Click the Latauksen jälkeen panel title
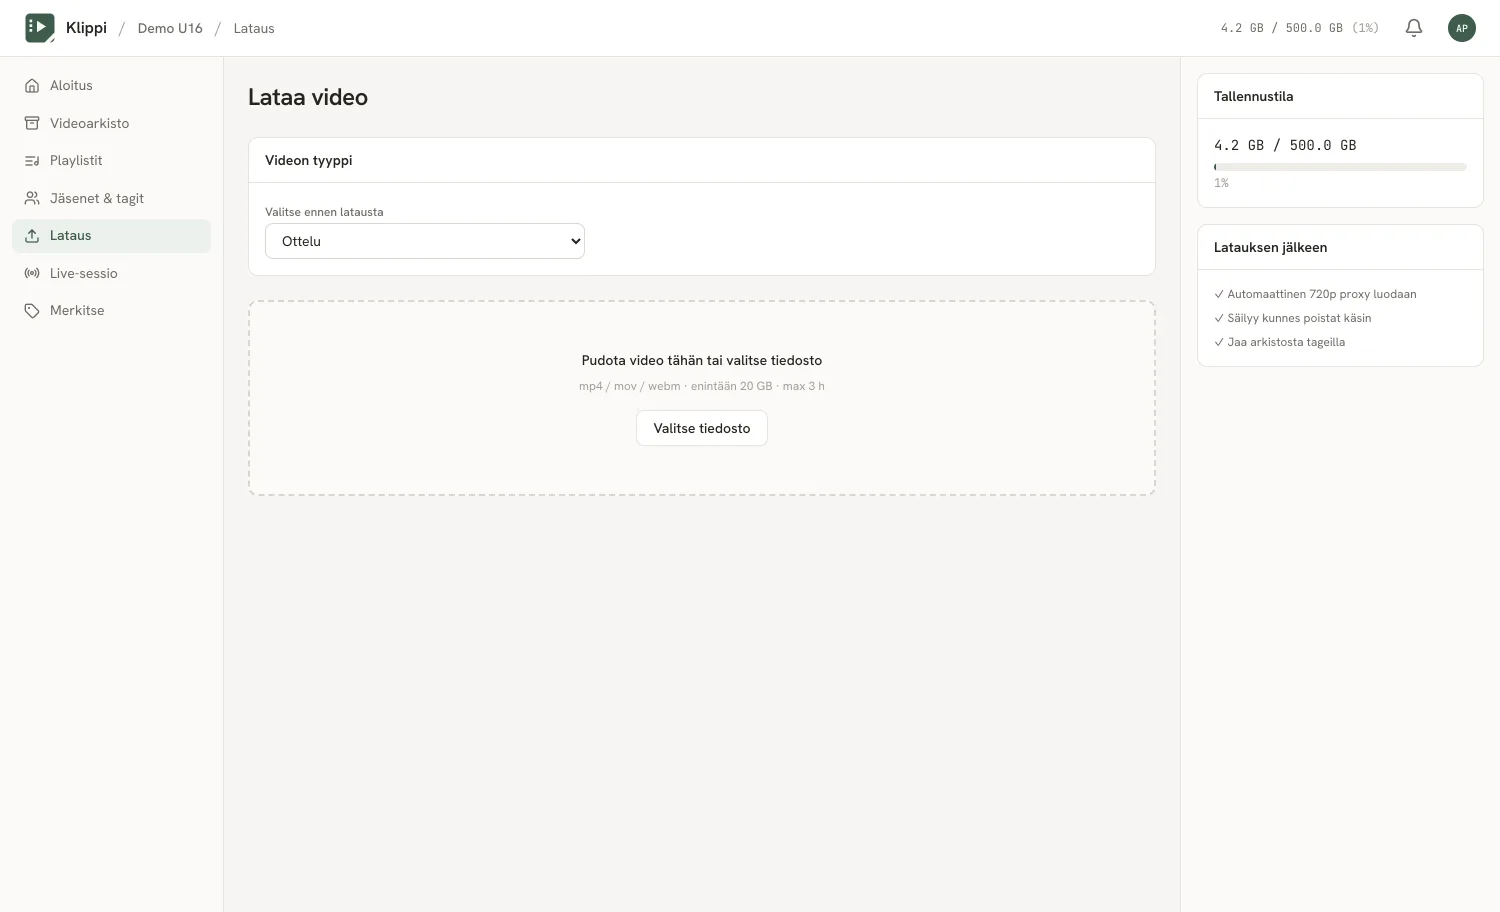1500x912 pixels. pyautogui.click(x=1270, y=247)
